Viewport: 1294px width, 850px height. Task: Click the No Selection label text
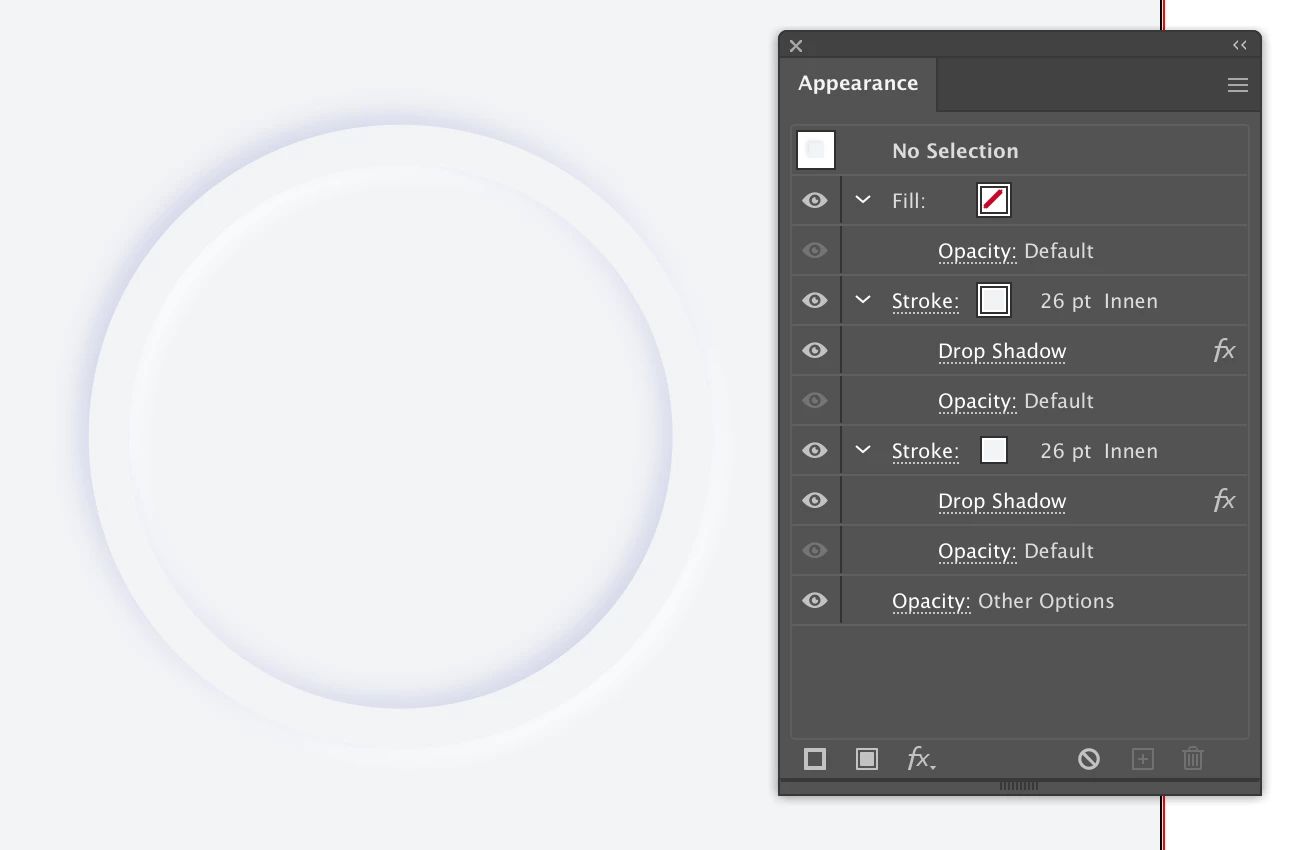955,151
